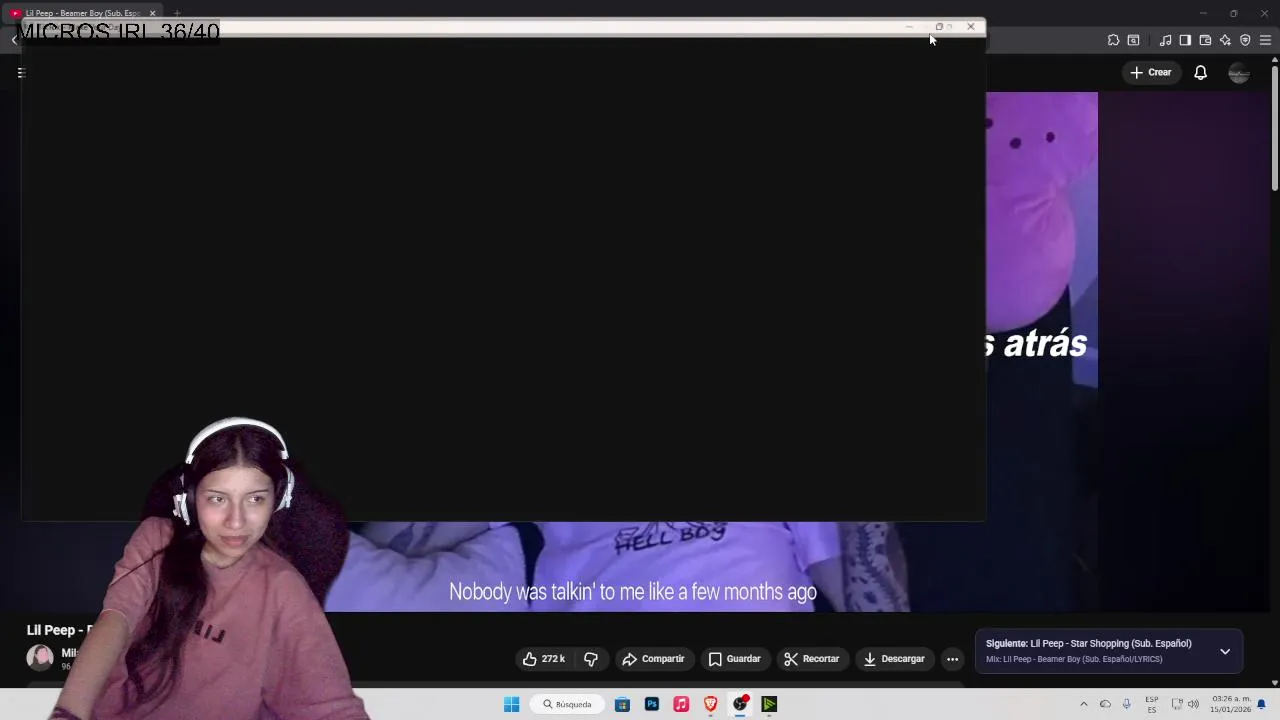Click the Guardar save button
The height and width of the screenshot is (720, 1280).
pyautogui.click(x=734, y=659)
